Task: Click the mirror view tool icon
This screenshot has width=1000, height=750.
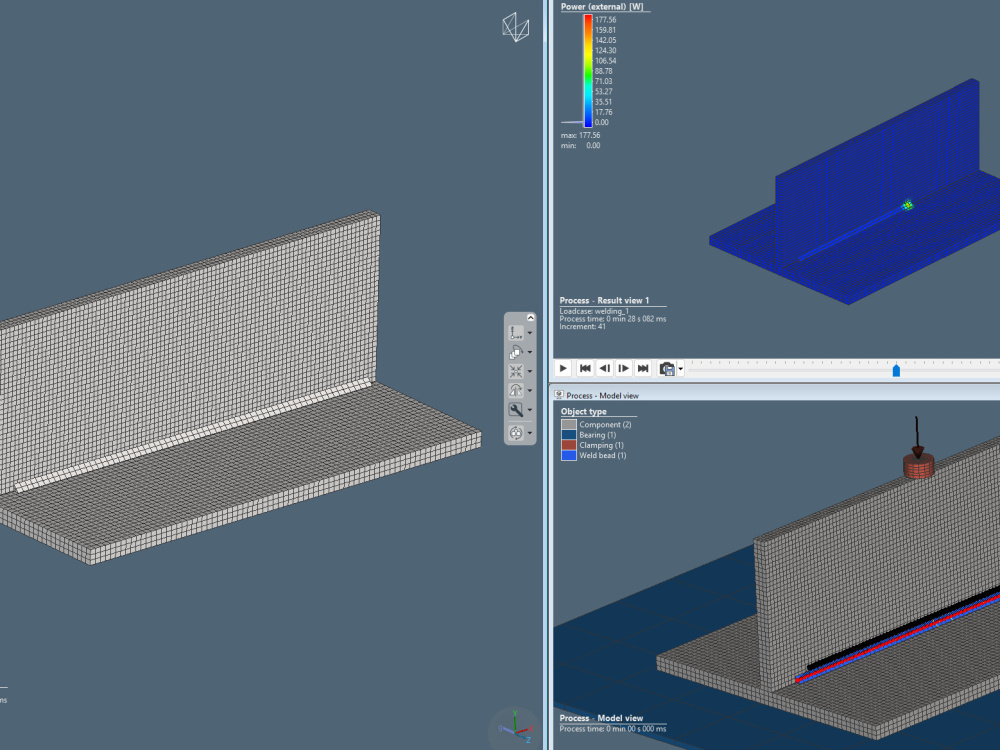Action: click(x=516, y=390)
